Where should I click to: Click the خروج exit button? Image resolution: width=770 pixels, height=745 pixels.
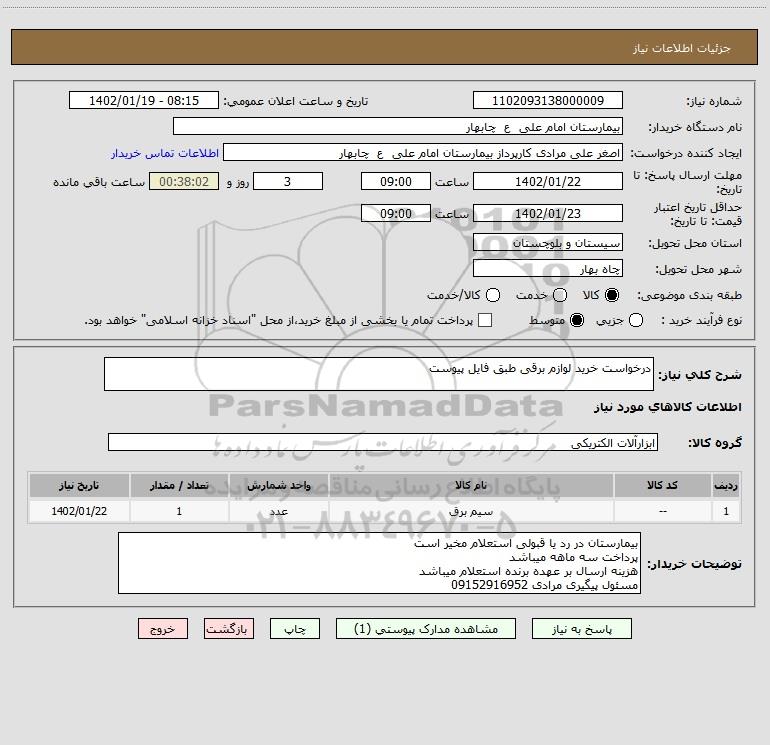(x=163, y=629)
